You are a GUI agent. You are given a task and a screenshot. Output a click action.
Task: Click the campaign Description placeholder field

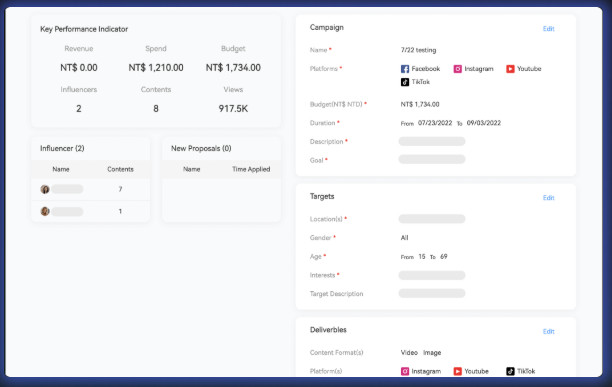[x=432, y=141]
